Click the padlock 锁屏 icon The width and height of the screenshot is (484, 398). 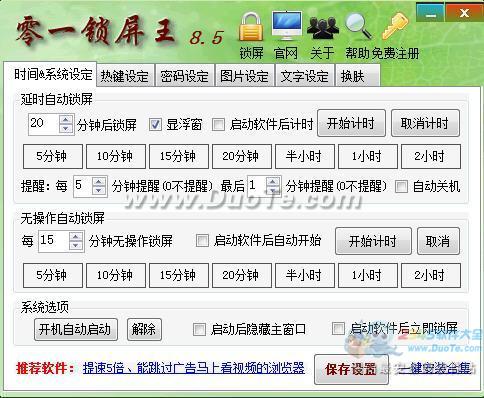pyautogui.click(x=251, y=28)
